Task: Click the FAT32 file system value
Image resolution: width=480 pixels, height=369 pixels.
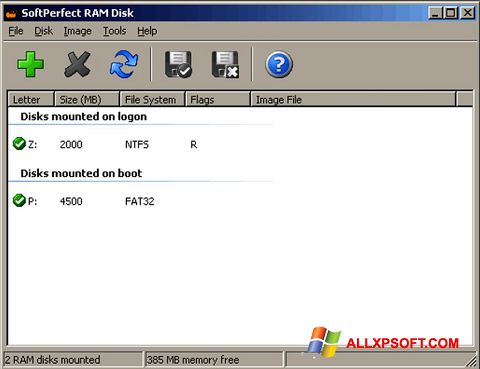Action: click(x=139, y=201)
